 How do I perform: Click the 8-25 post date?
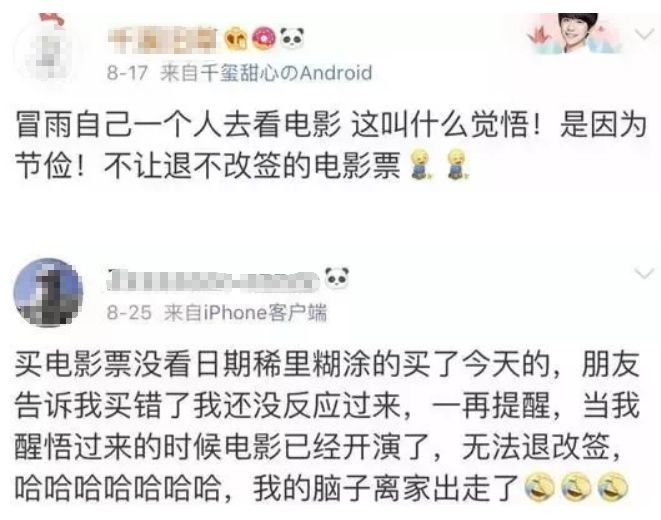click(129, 313)
